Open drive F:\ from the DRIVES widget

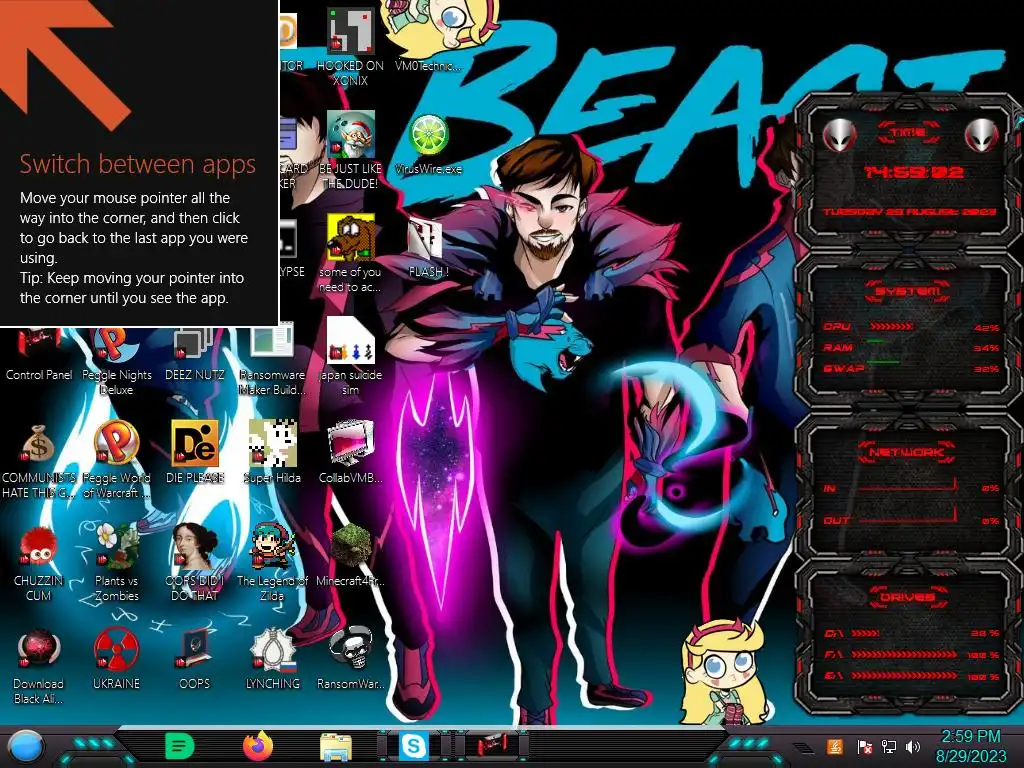[x=910, y=654]
